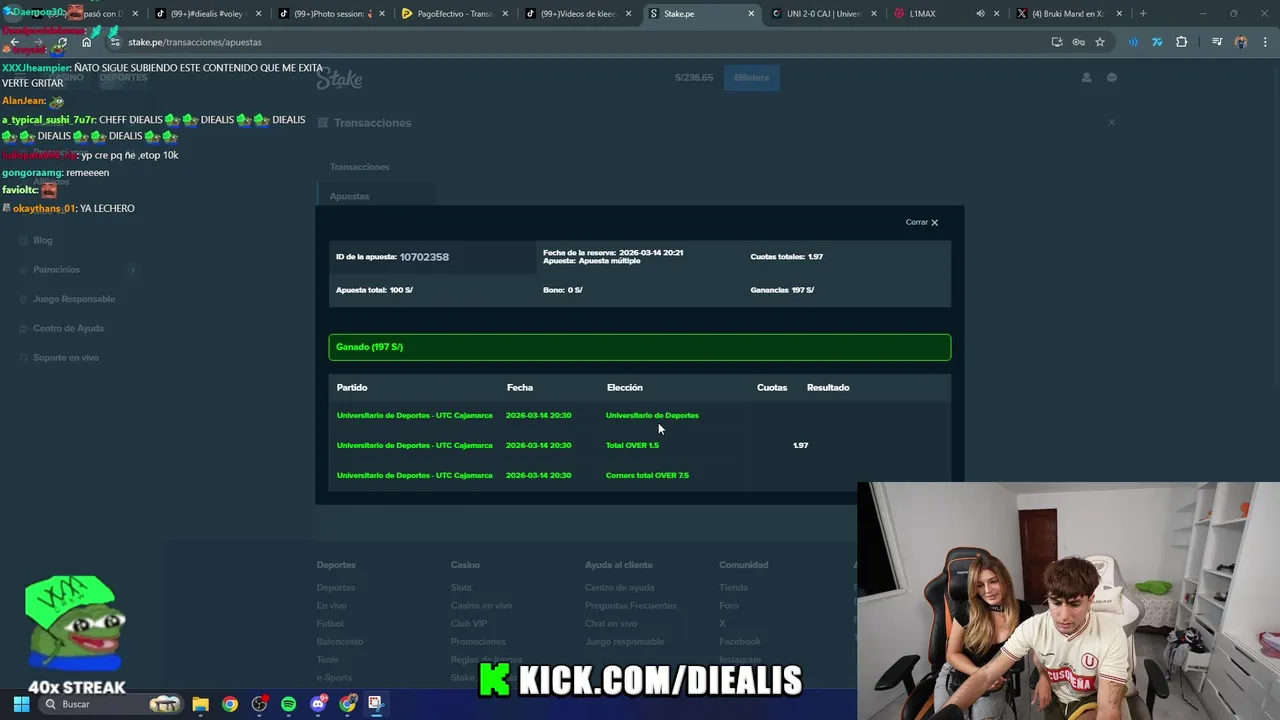Open the media controls icon in the toolbar
1280x720 pixels.
tap(1217, 42)
